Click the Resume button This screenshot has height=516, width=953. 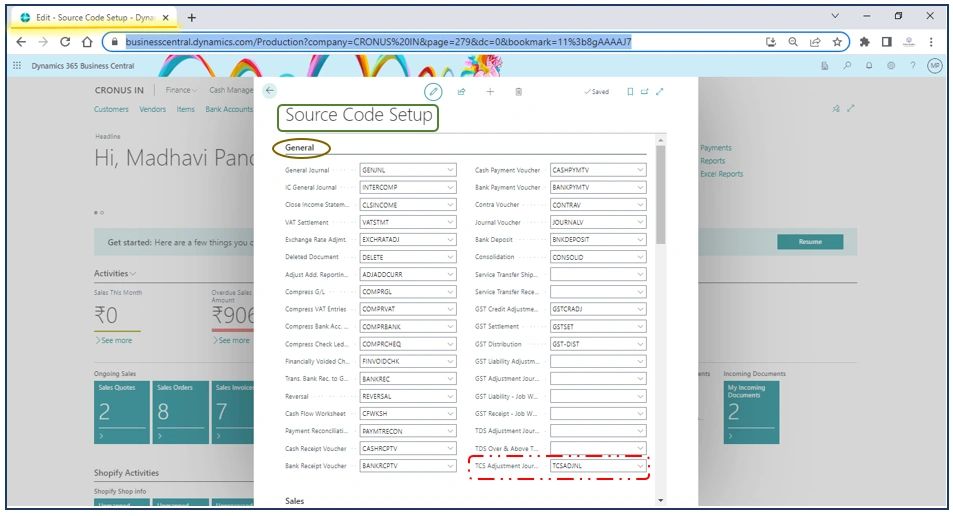809,242
